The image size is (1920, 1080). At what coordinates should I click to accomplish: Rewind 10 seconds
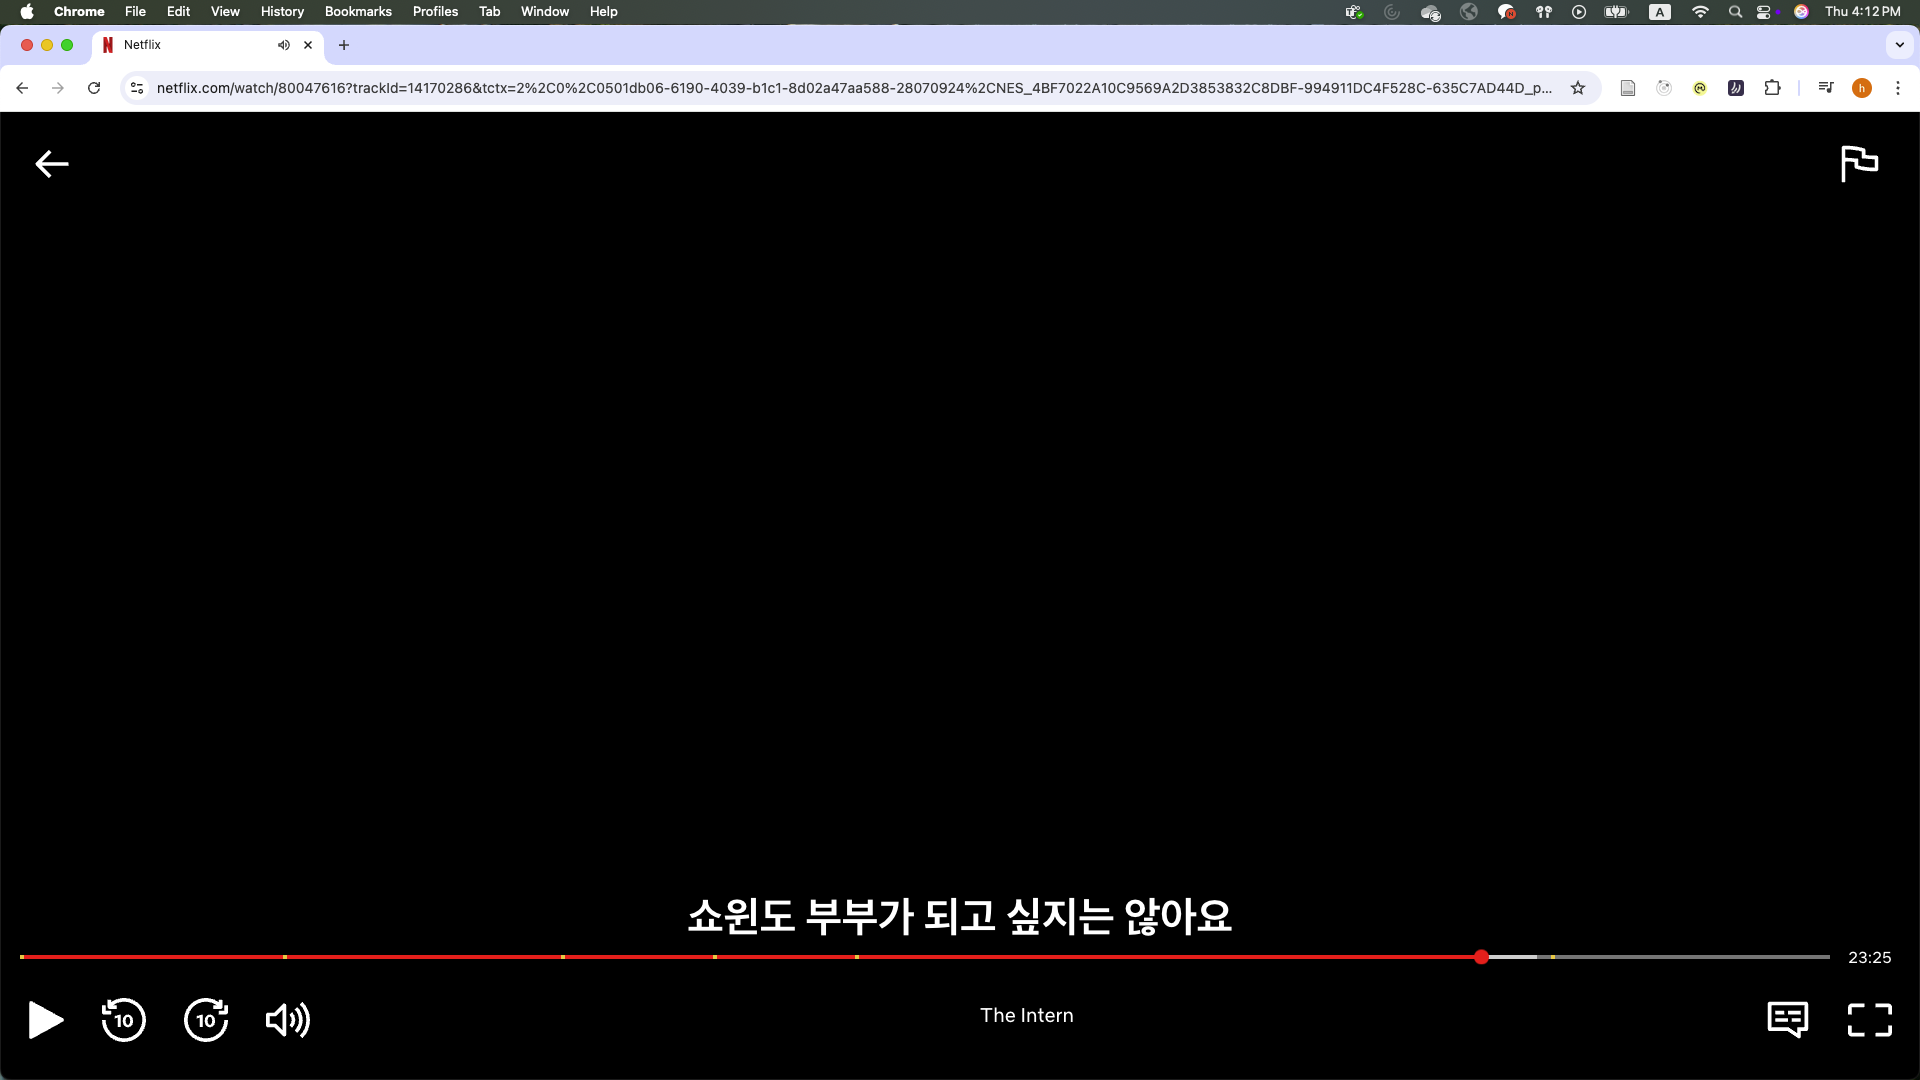[x=123, y=1020]
